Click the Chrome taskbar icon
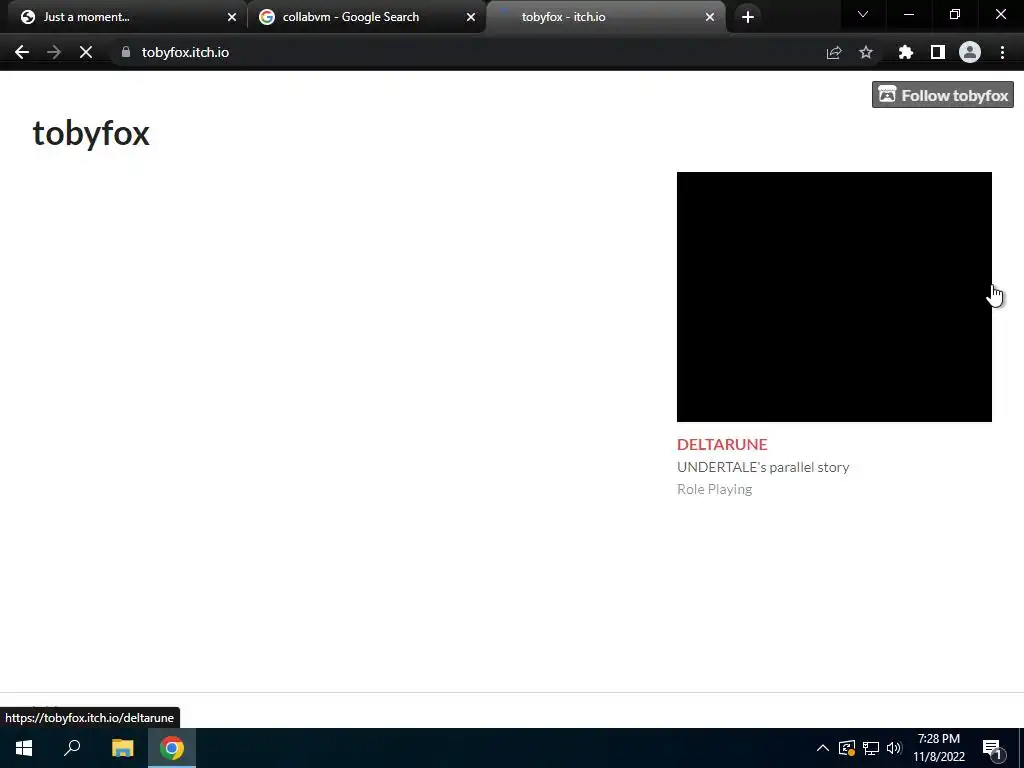The width and height of the screenshot is (1024, 768). tap(172, 748)
